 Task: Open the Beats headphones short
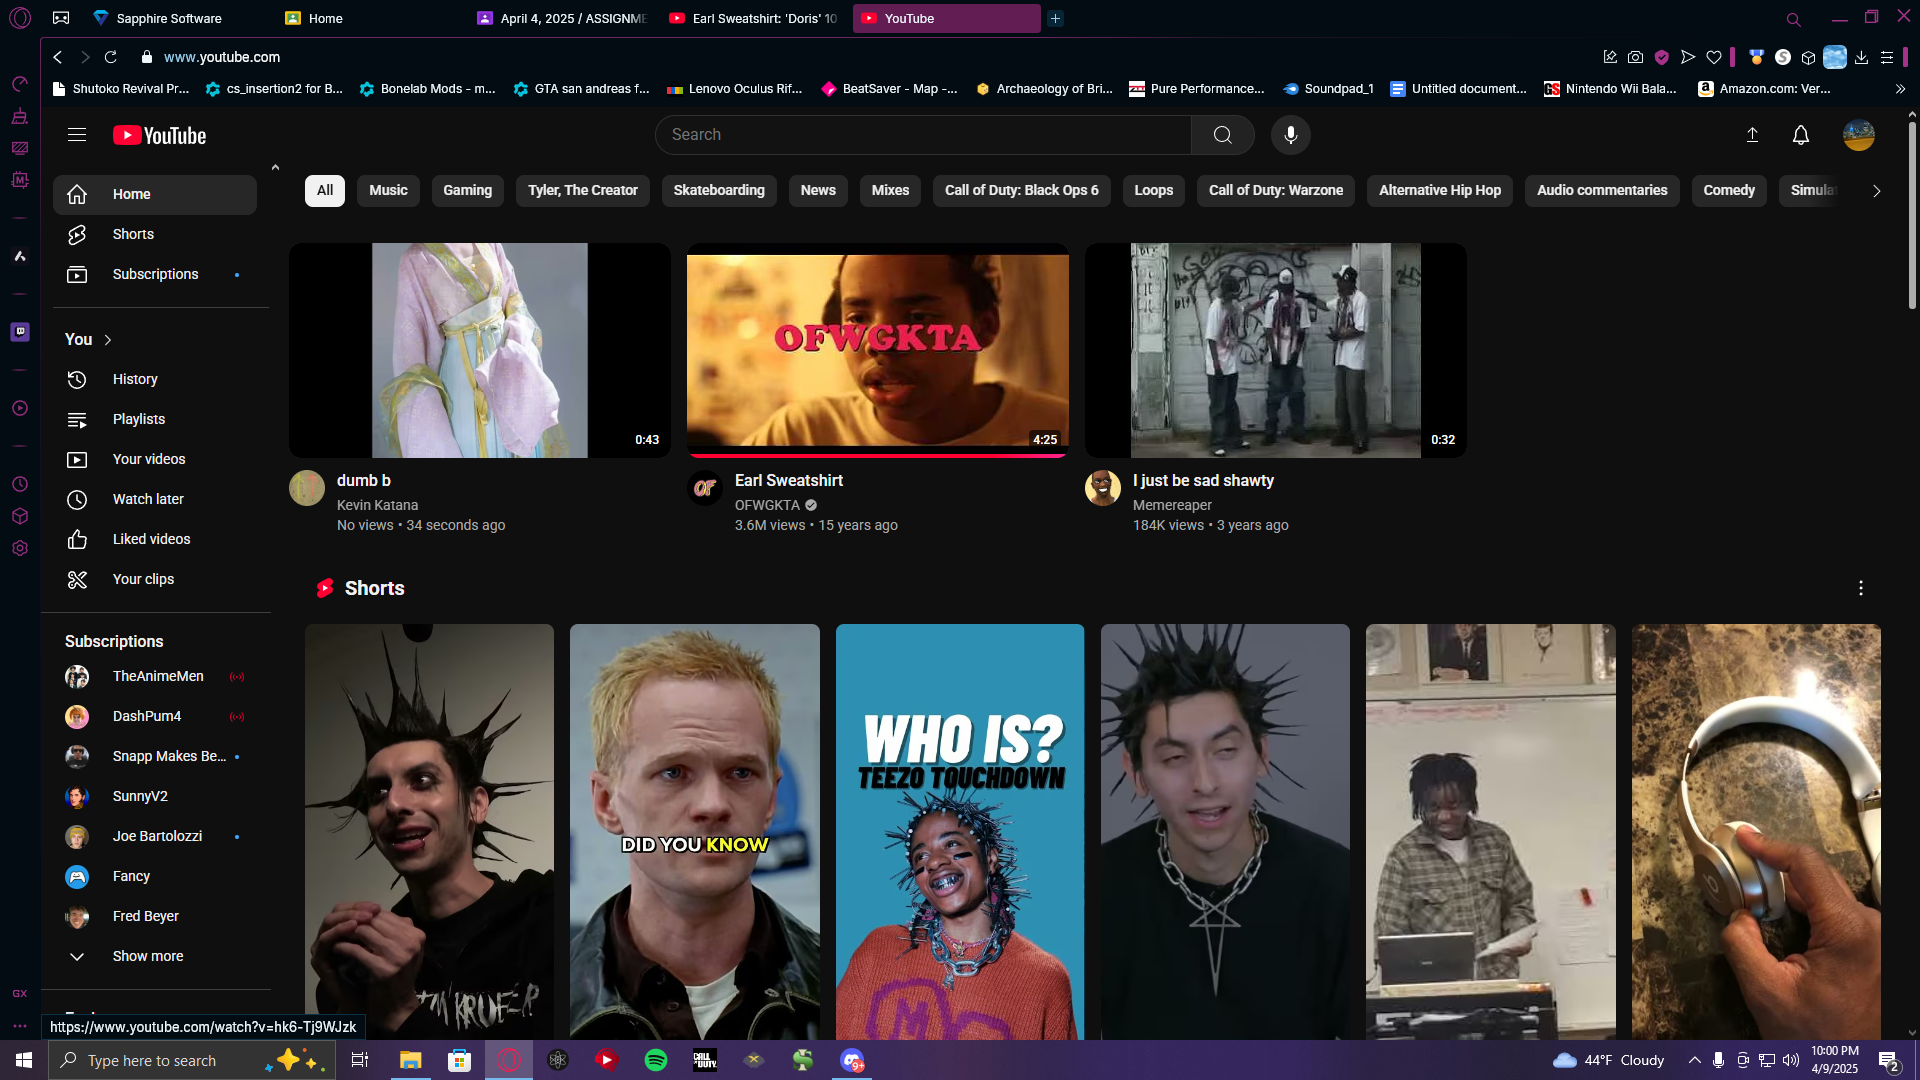coord(1756,832)
